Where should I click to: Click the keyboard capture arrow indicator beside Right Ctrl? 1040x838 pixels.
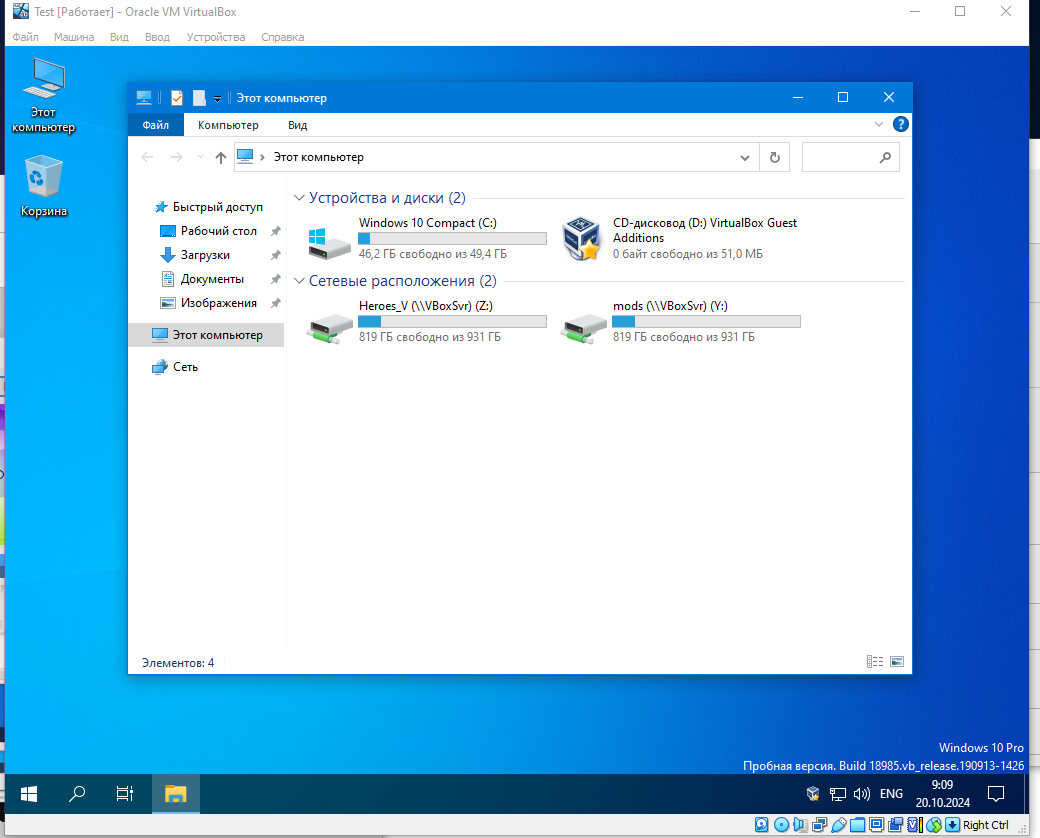pos(952,825)
